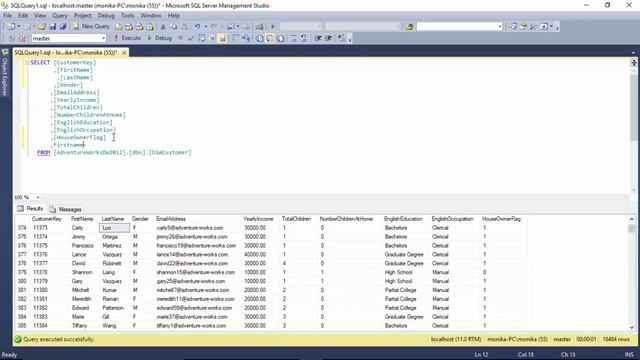Screen dimensions: 640x360
Task: Toggle Include Actual Execution Plan
Action: 236,38
